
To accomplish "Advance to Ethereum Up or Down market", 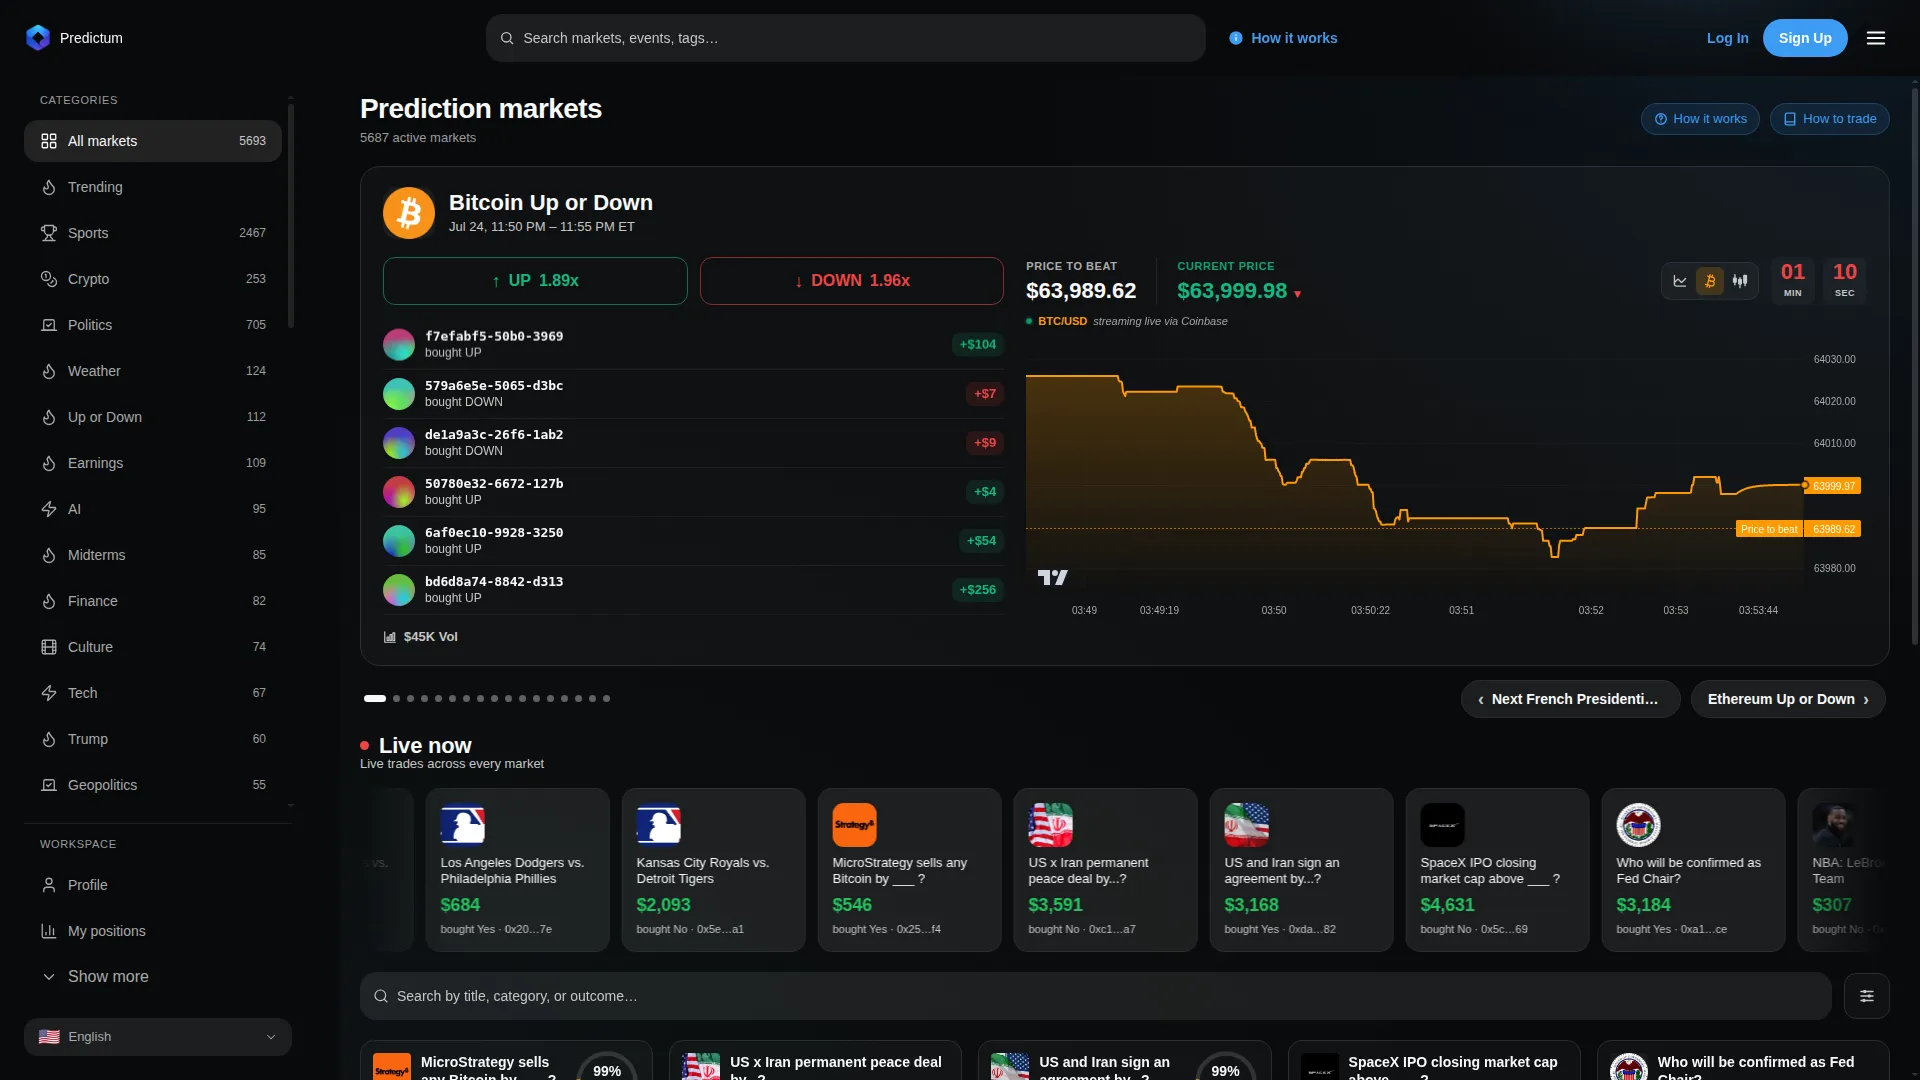I will pyautogui.click(x=1788, y=699).
